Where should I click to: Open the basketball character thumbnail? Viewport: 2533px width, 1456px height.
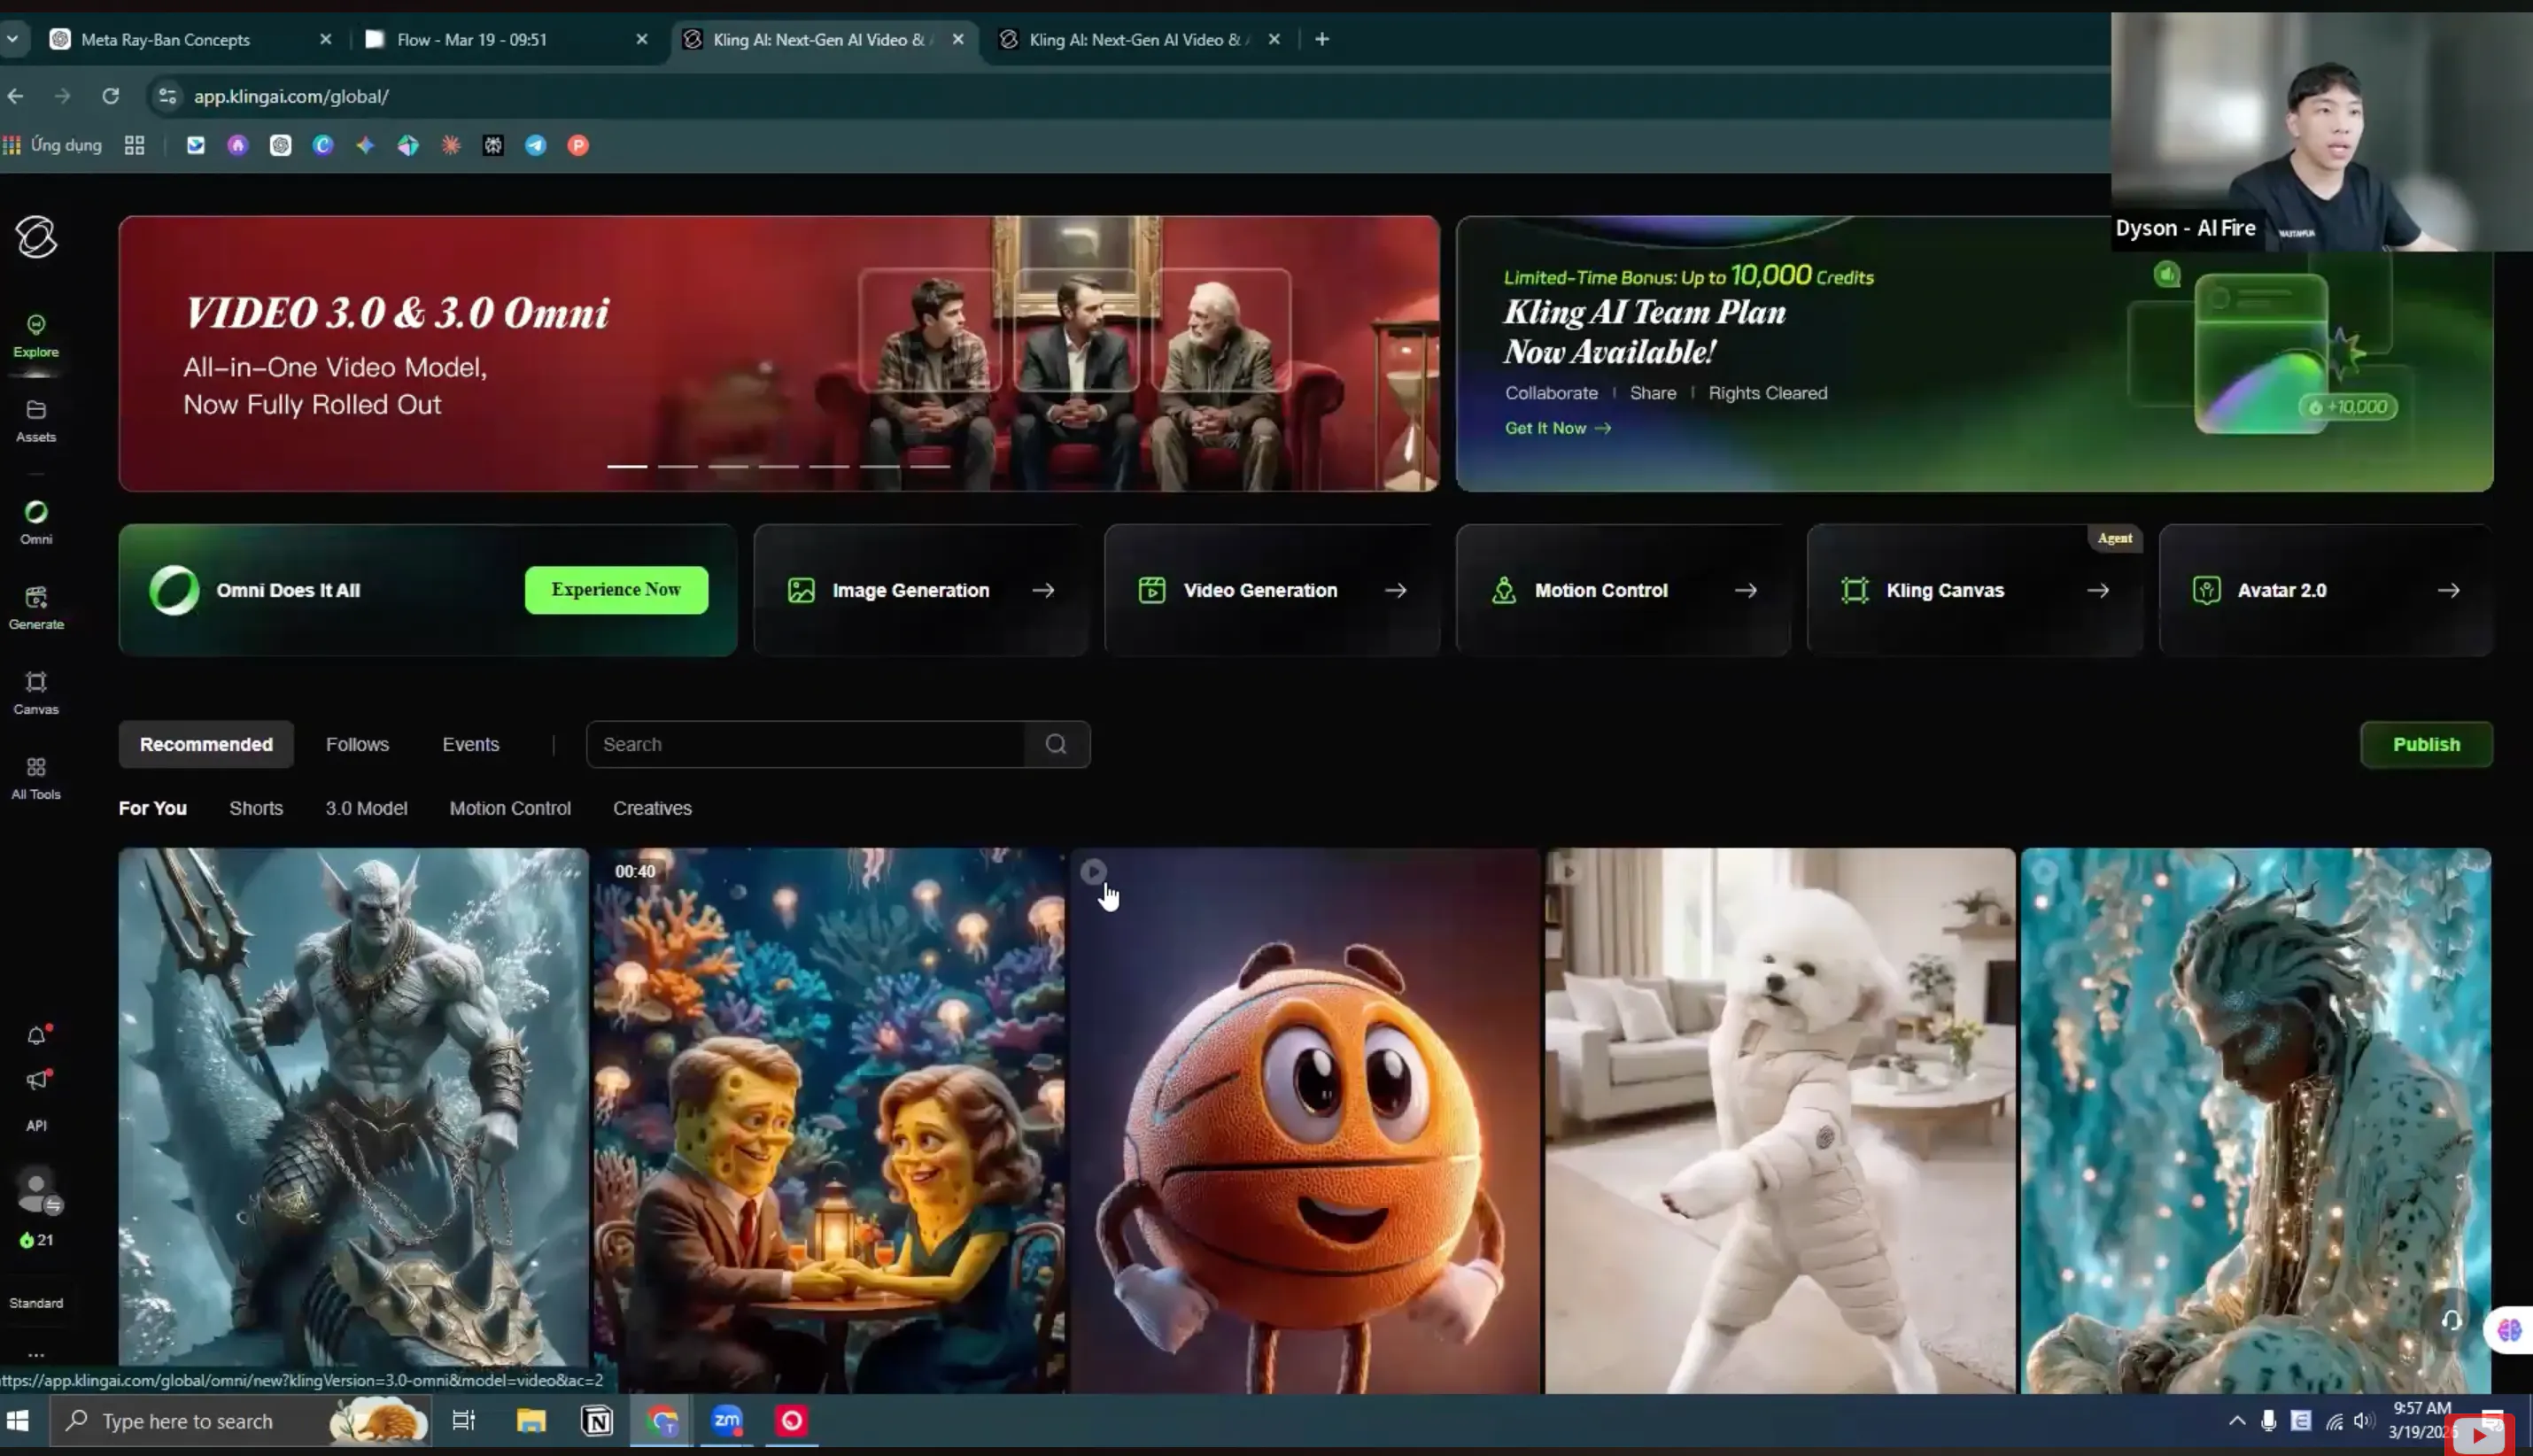click(1305, 1120)
